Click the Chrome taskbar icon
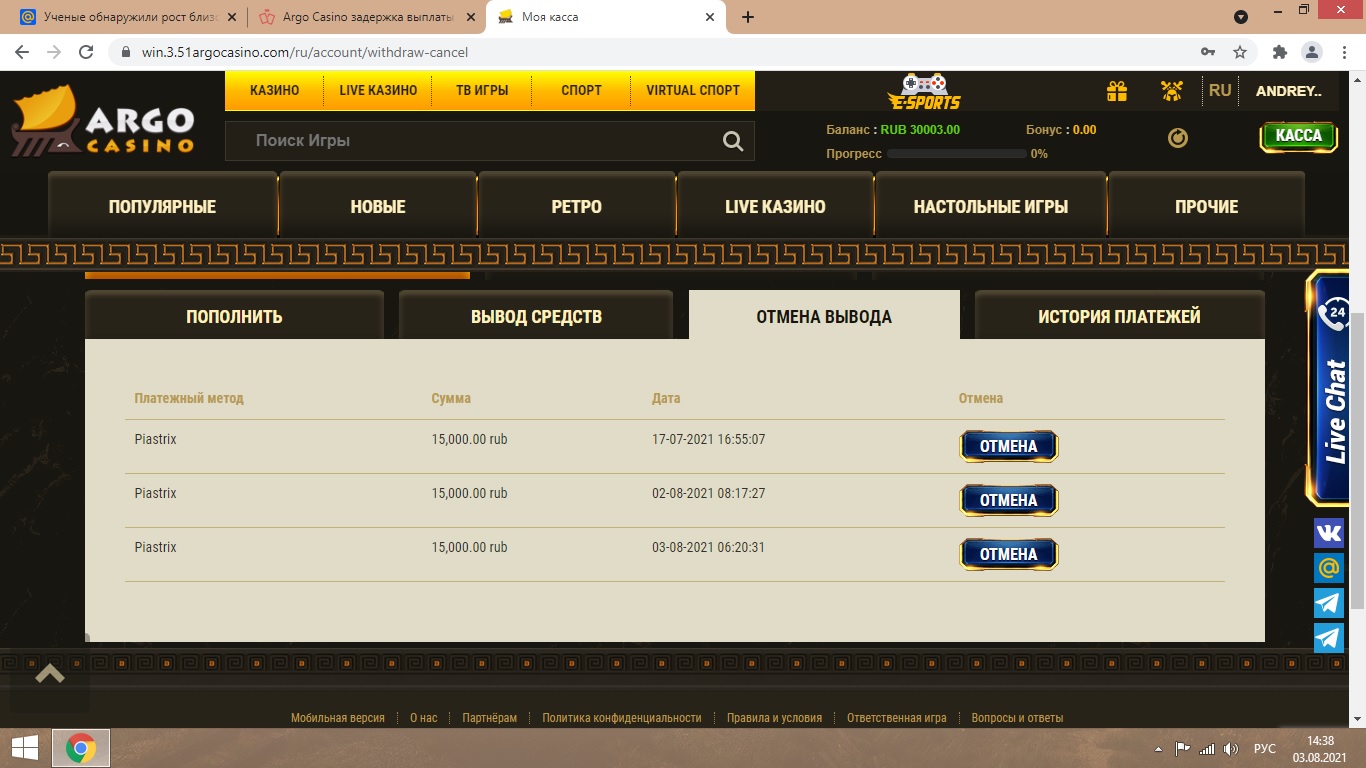 [81, 748]
